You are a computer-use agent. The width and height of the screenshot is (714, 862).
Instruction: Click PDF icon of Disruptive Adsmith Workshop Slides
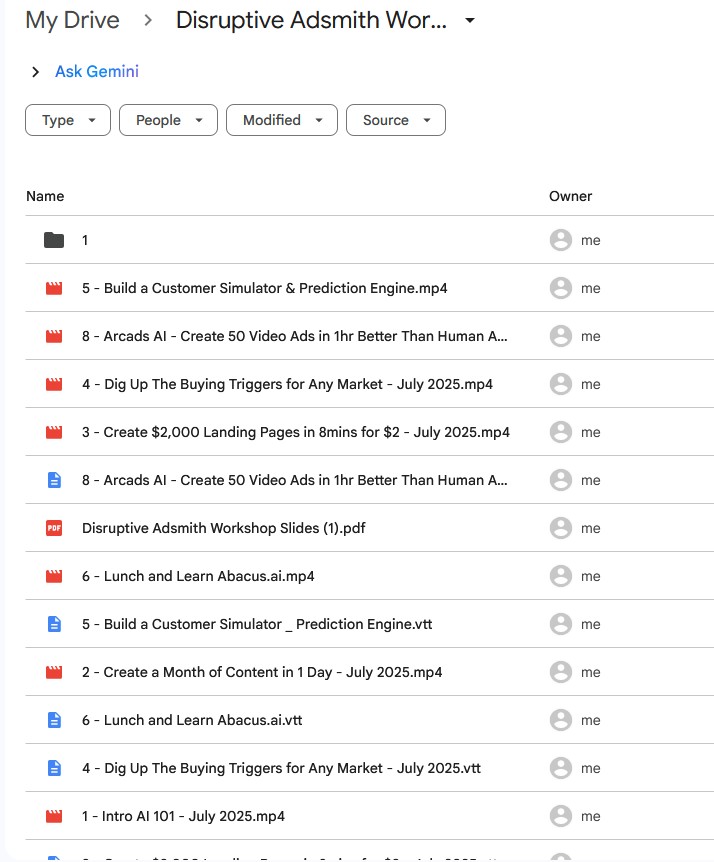[54, 528]
